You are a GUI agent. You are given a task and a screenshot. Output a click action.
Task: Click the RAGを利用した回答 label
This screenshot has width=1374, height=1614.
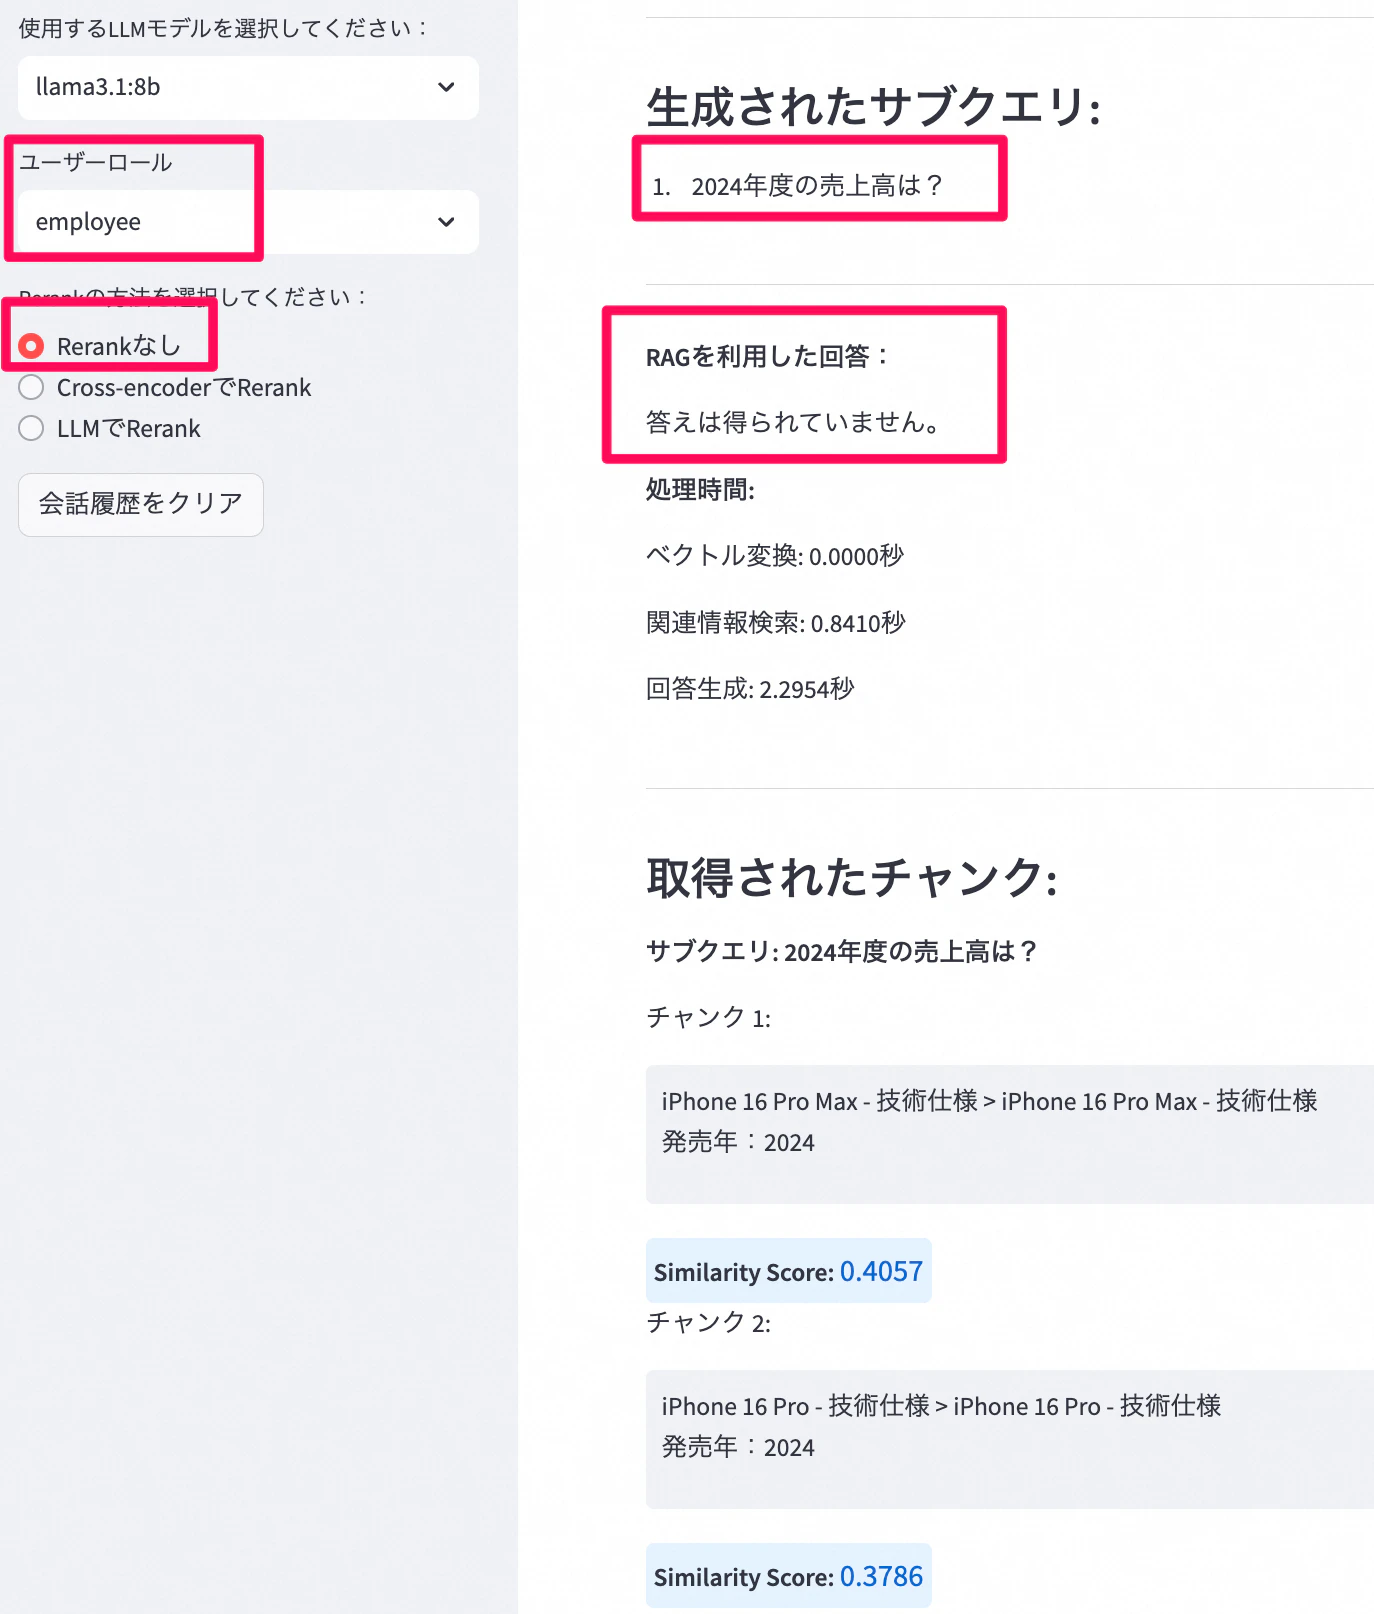click(x=767, y=357)
